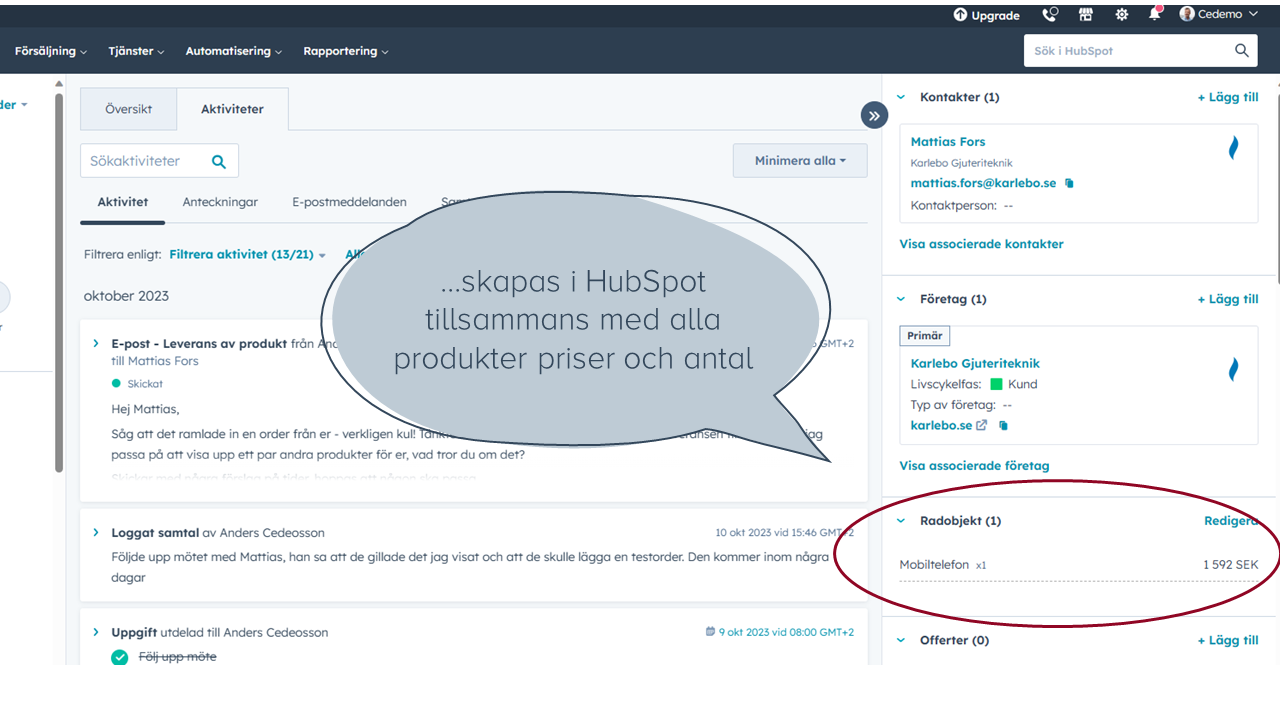Viewport: 1280px width, 720px height.
Task: Click the Livscykelfas Kund value
Action: point(1013,384)
